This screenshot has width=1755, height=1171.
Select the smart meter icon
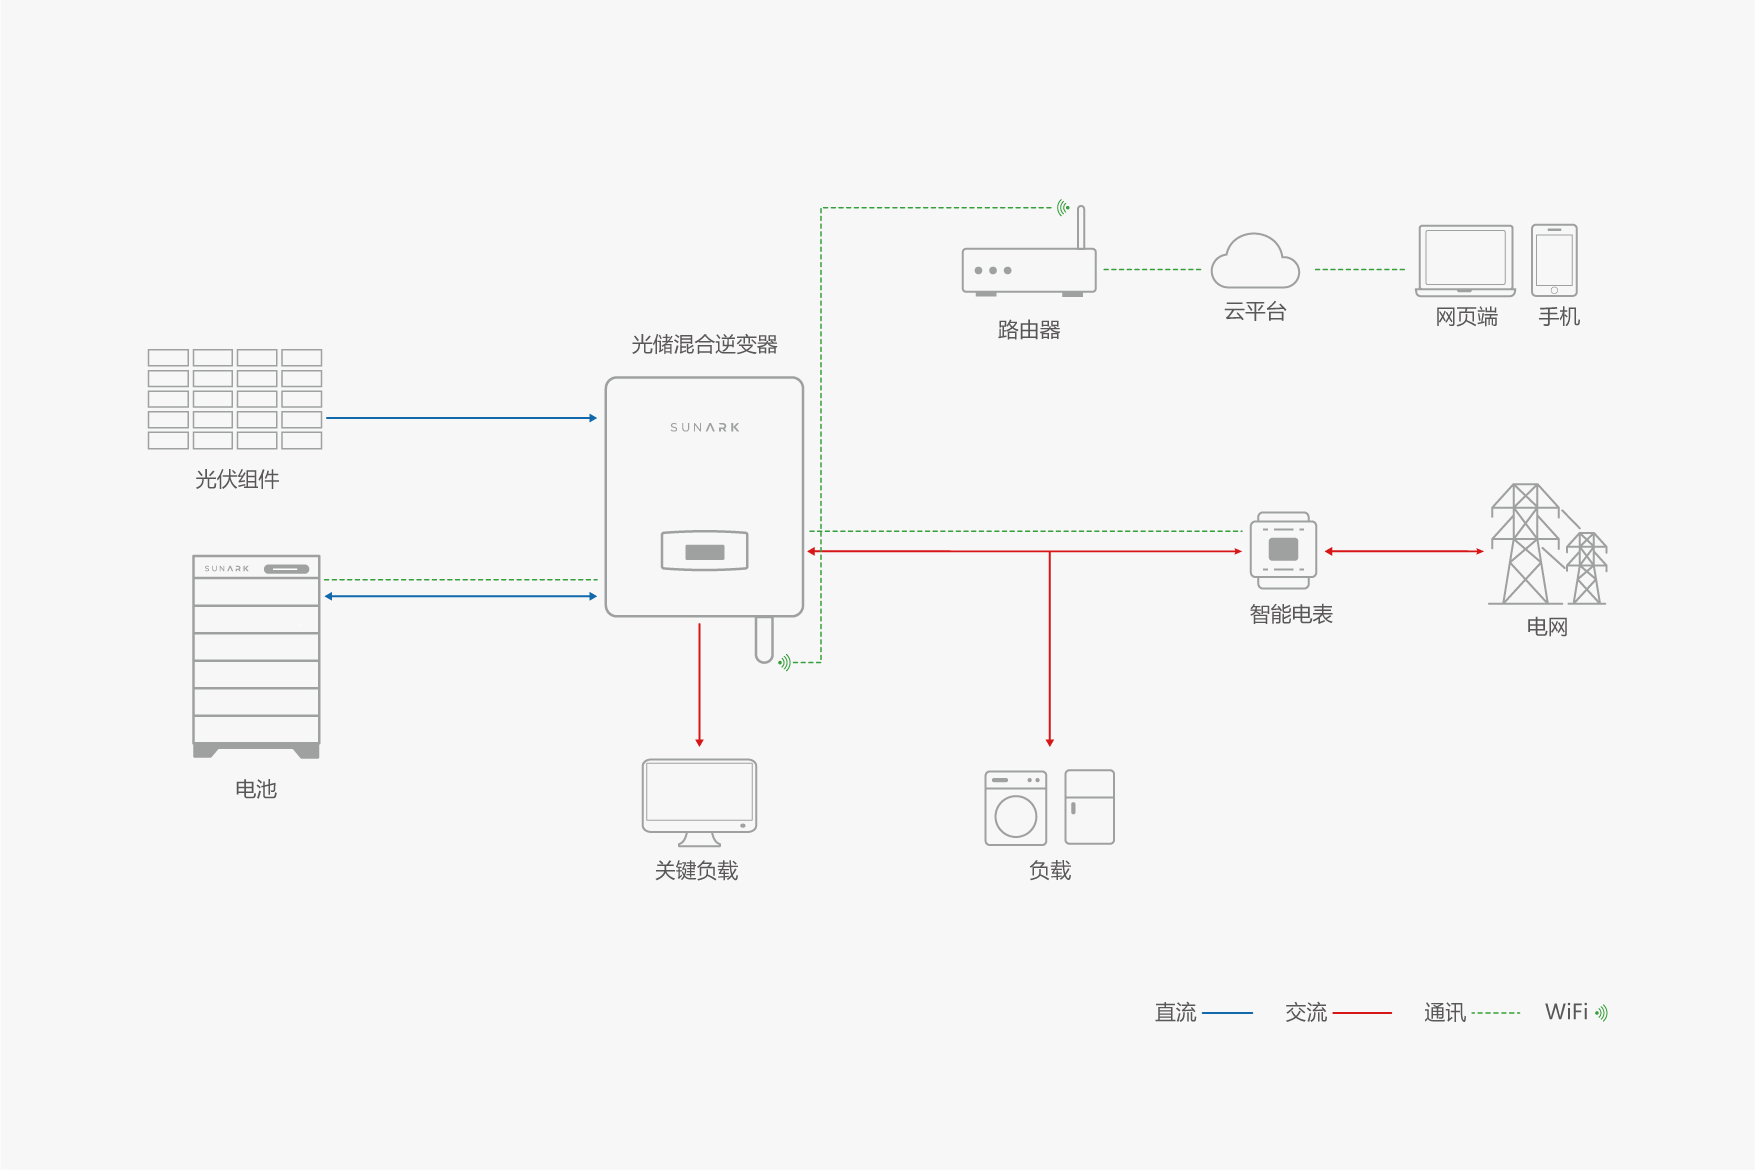[x=1283, y=550]
